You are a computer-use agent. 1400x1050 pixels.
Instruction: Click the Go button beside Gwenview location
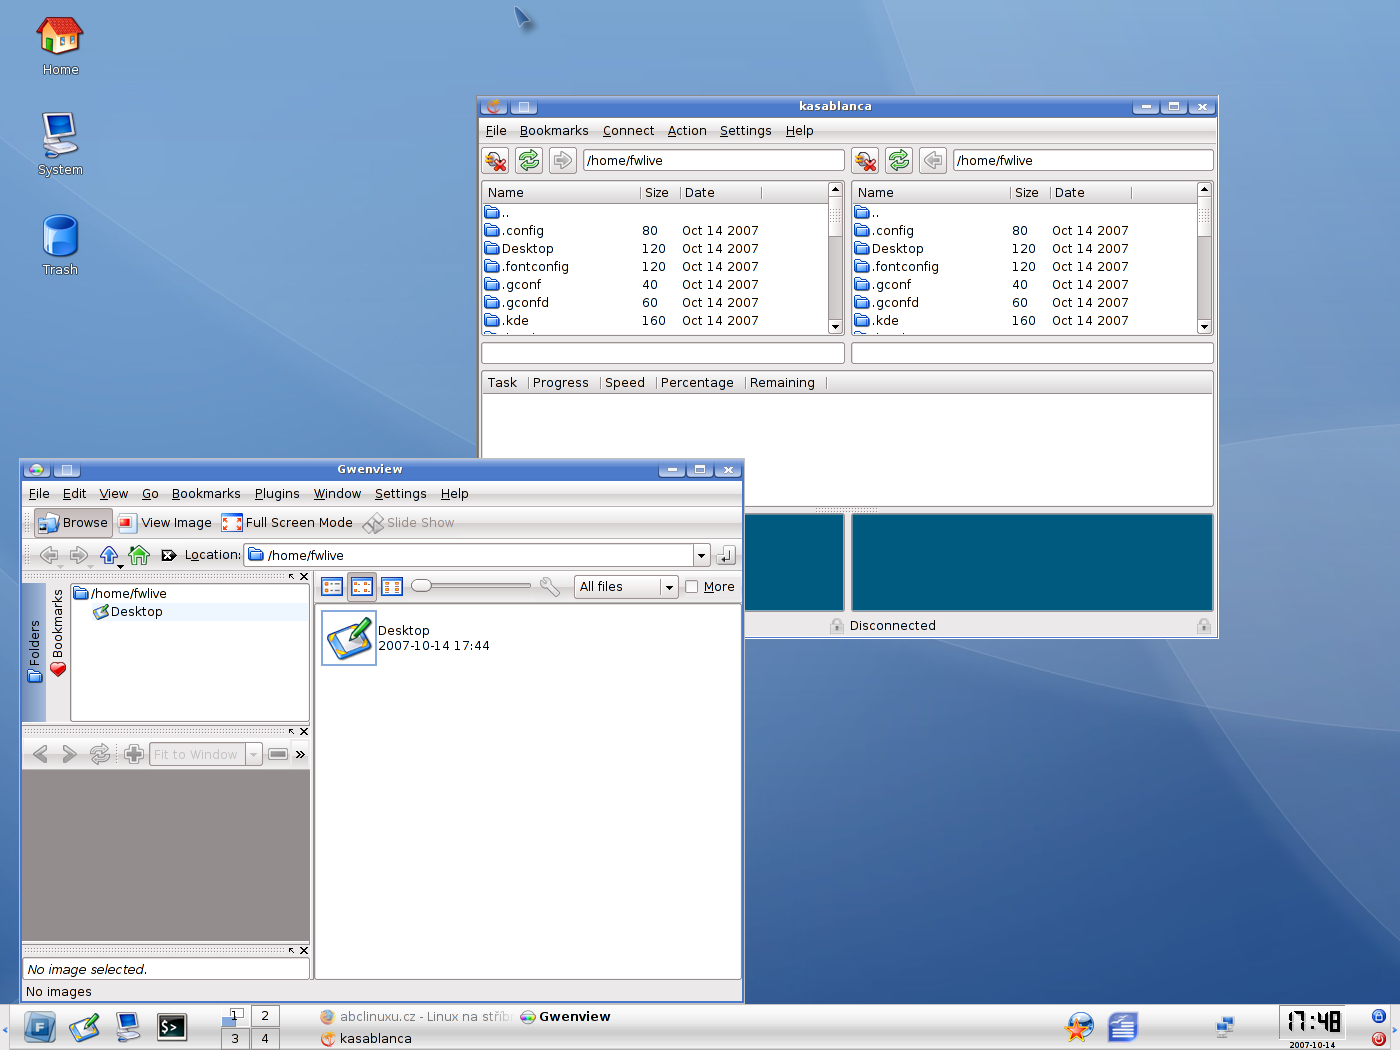727,555
